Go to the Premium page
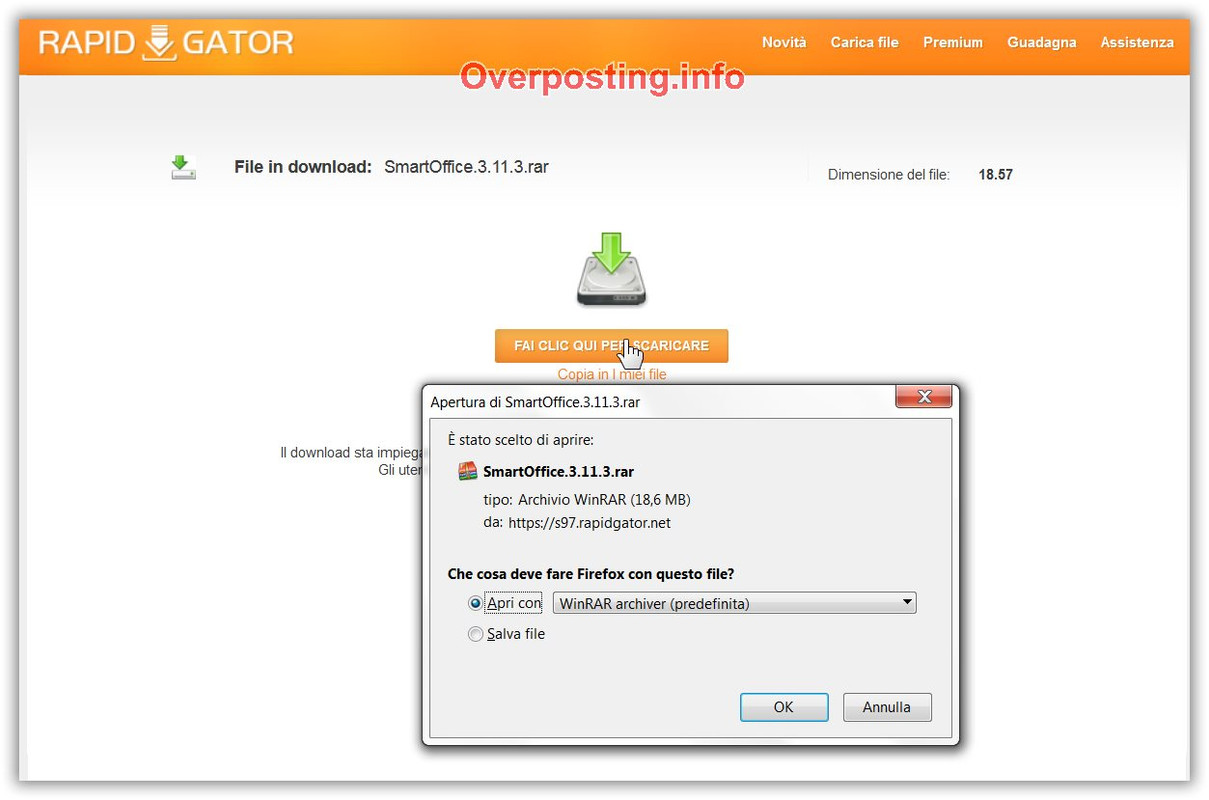 coord(953,42)
